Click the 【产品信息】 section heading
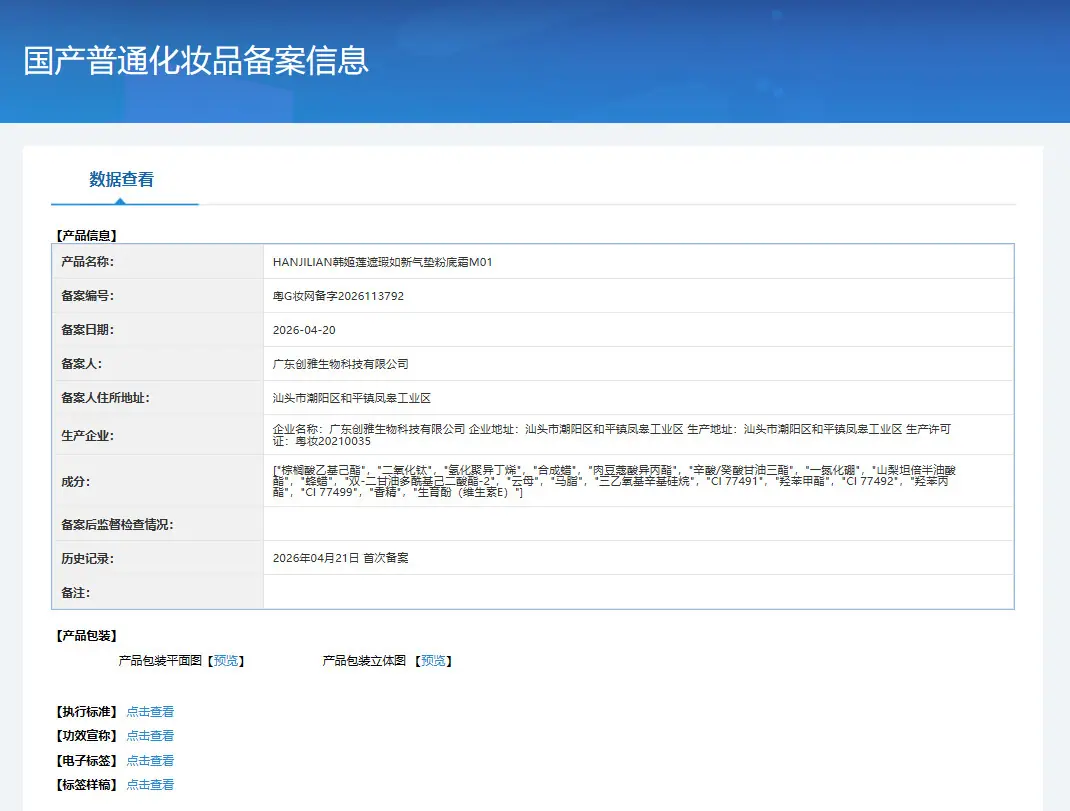The width and height of the screenshot is (1070, 811). click(87, 236)
